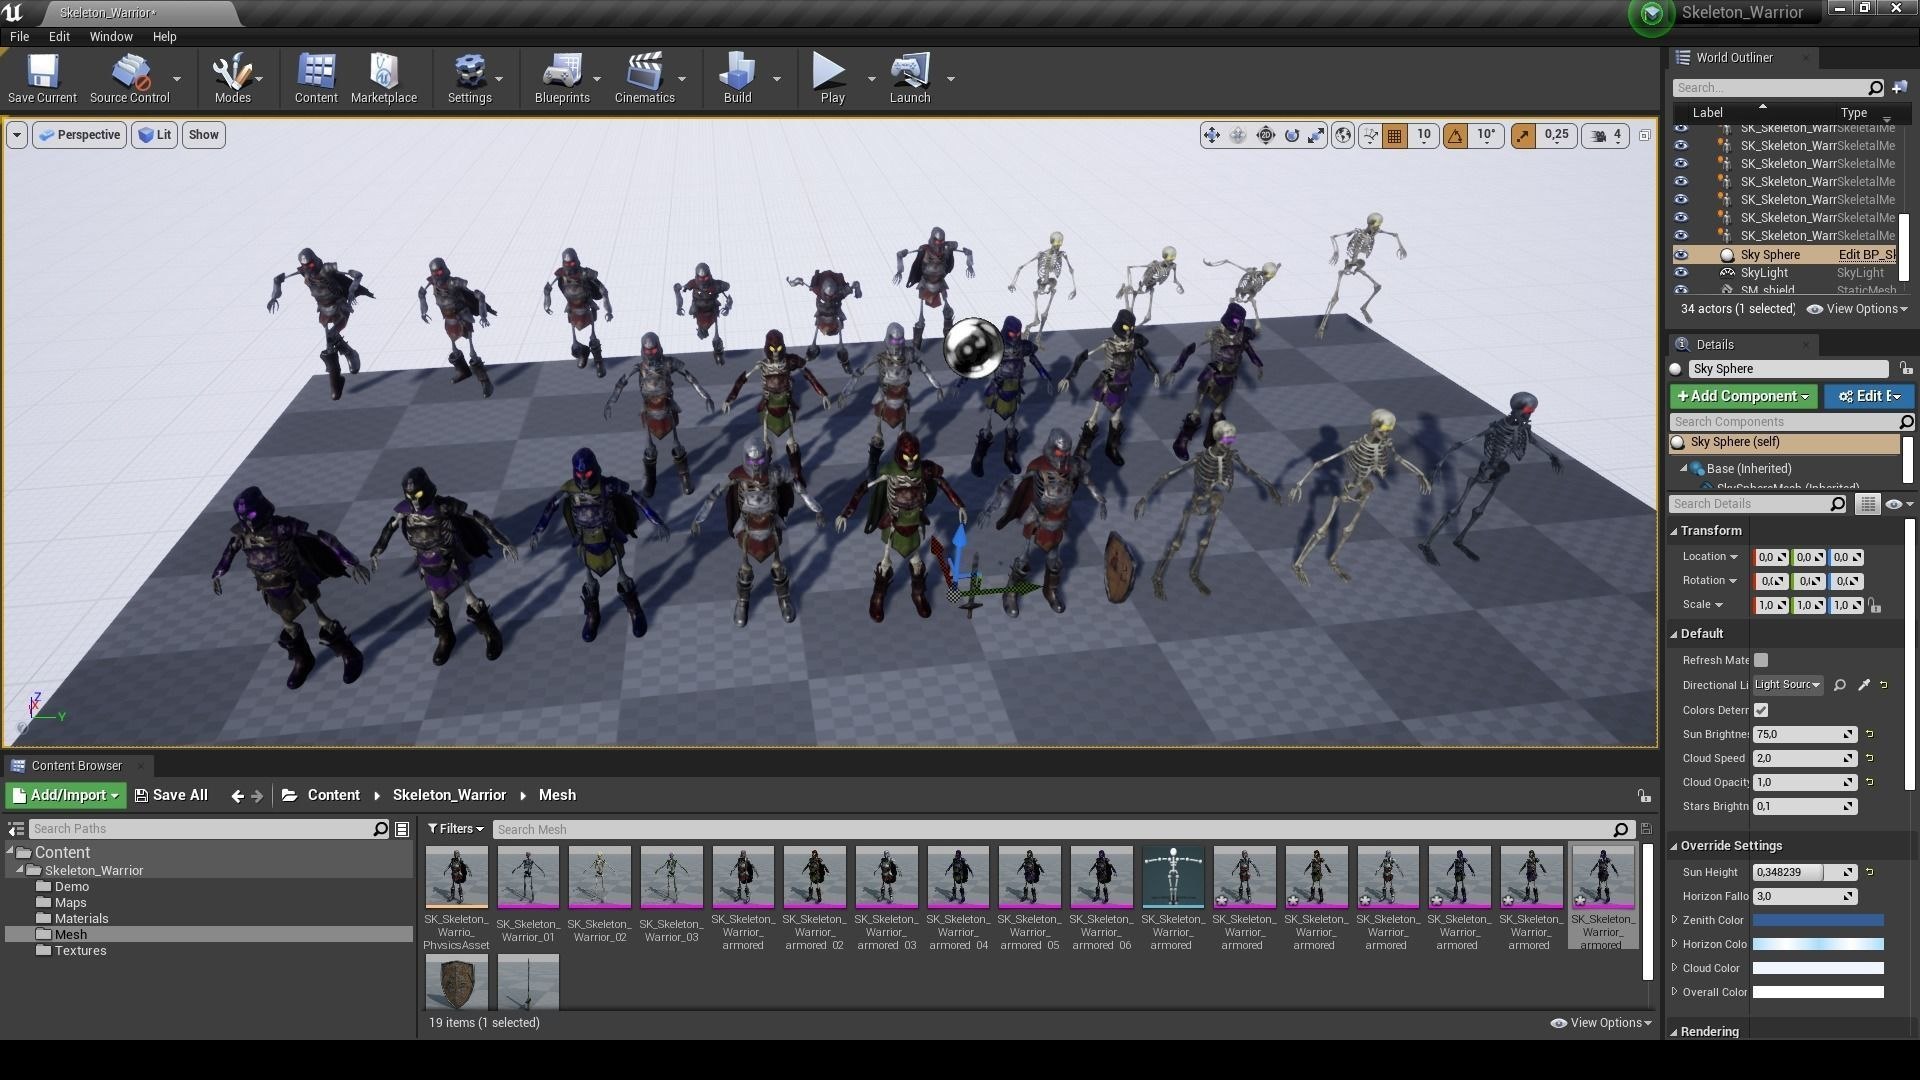Open the File menu

tap(19, 36)
